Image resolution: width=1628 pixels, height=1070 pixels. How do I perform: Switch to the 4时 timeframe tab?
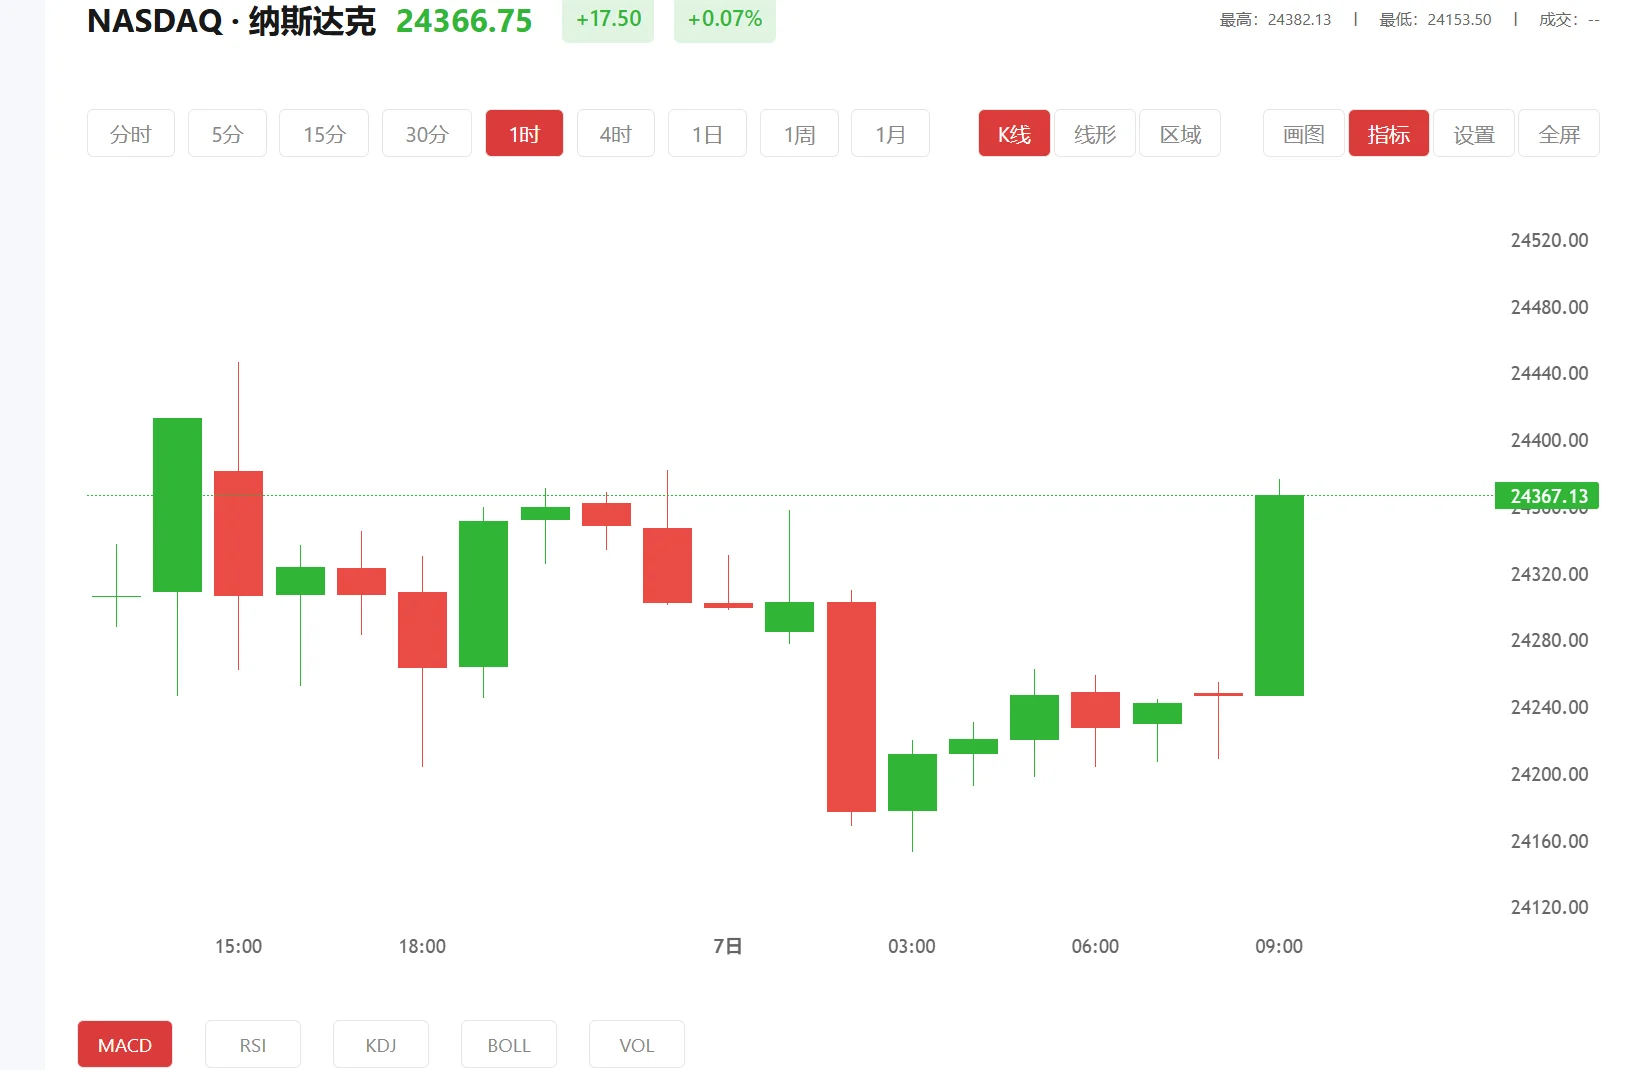(615, 133)
